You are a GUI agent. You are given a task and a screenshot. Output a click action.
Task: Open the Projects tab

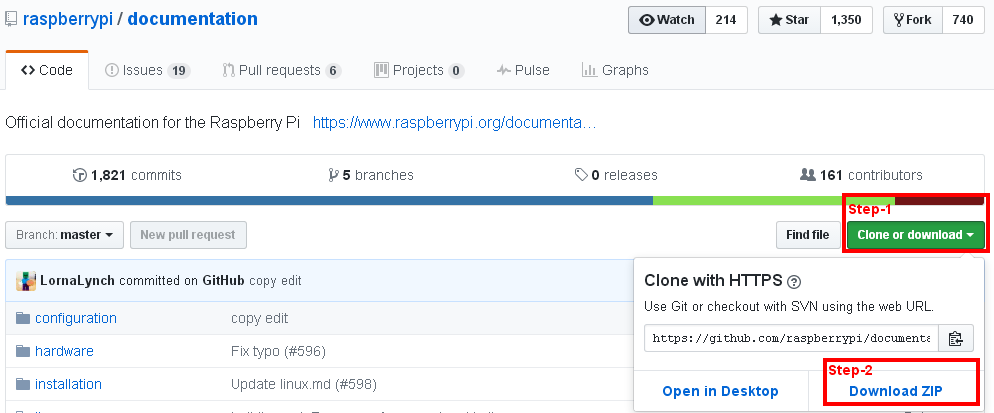coord(418,70)
